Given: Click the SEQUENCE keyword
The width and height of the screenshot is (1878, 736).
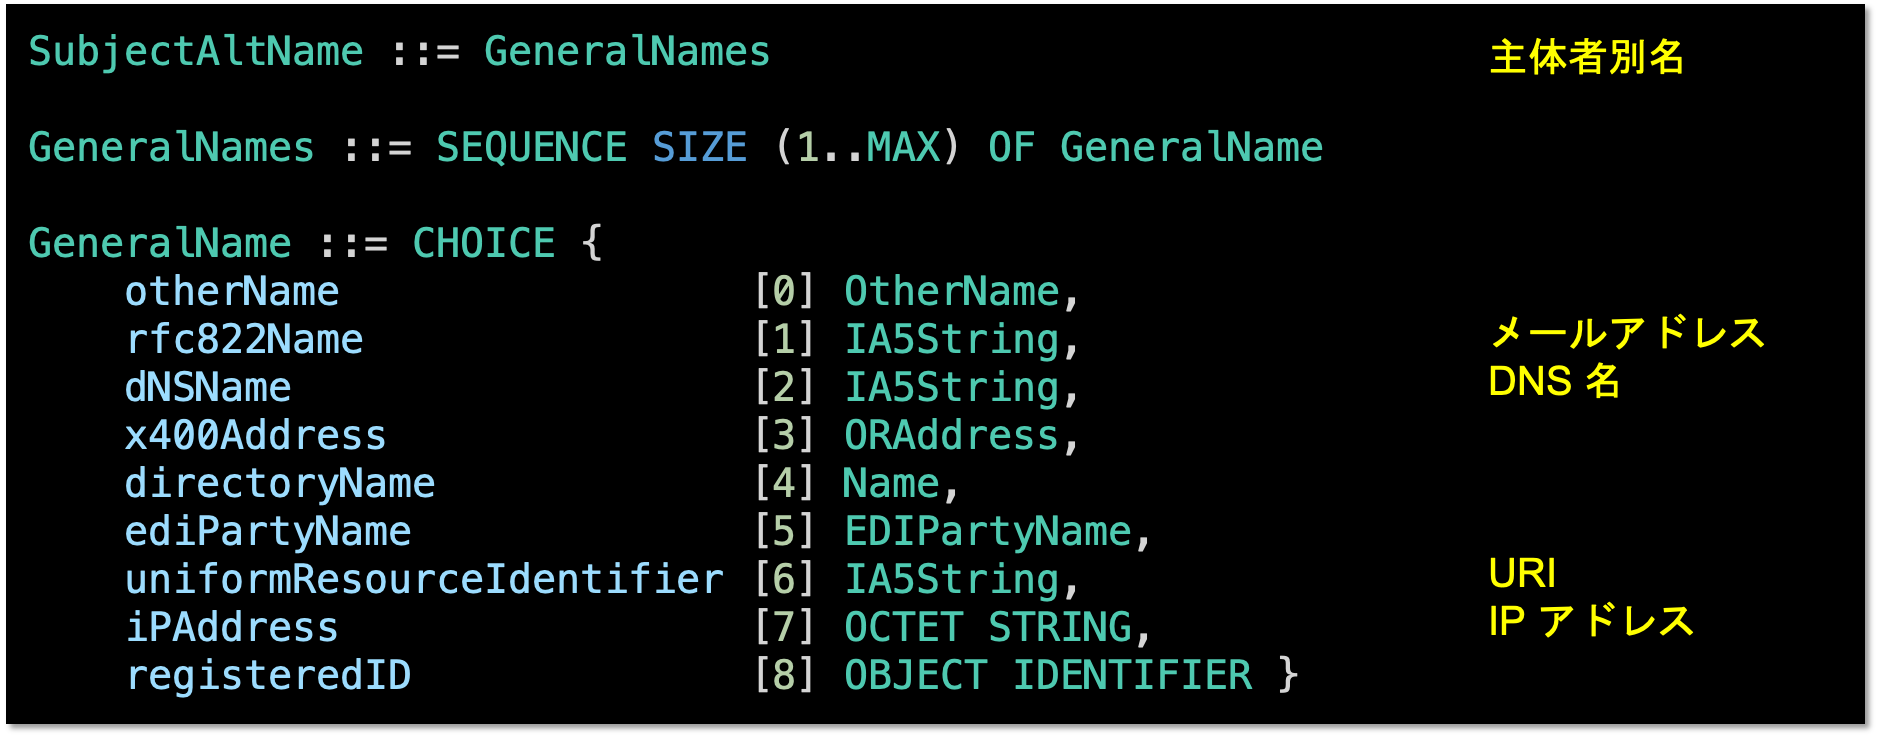Looking at the screenshot, I should pos(531,148).
